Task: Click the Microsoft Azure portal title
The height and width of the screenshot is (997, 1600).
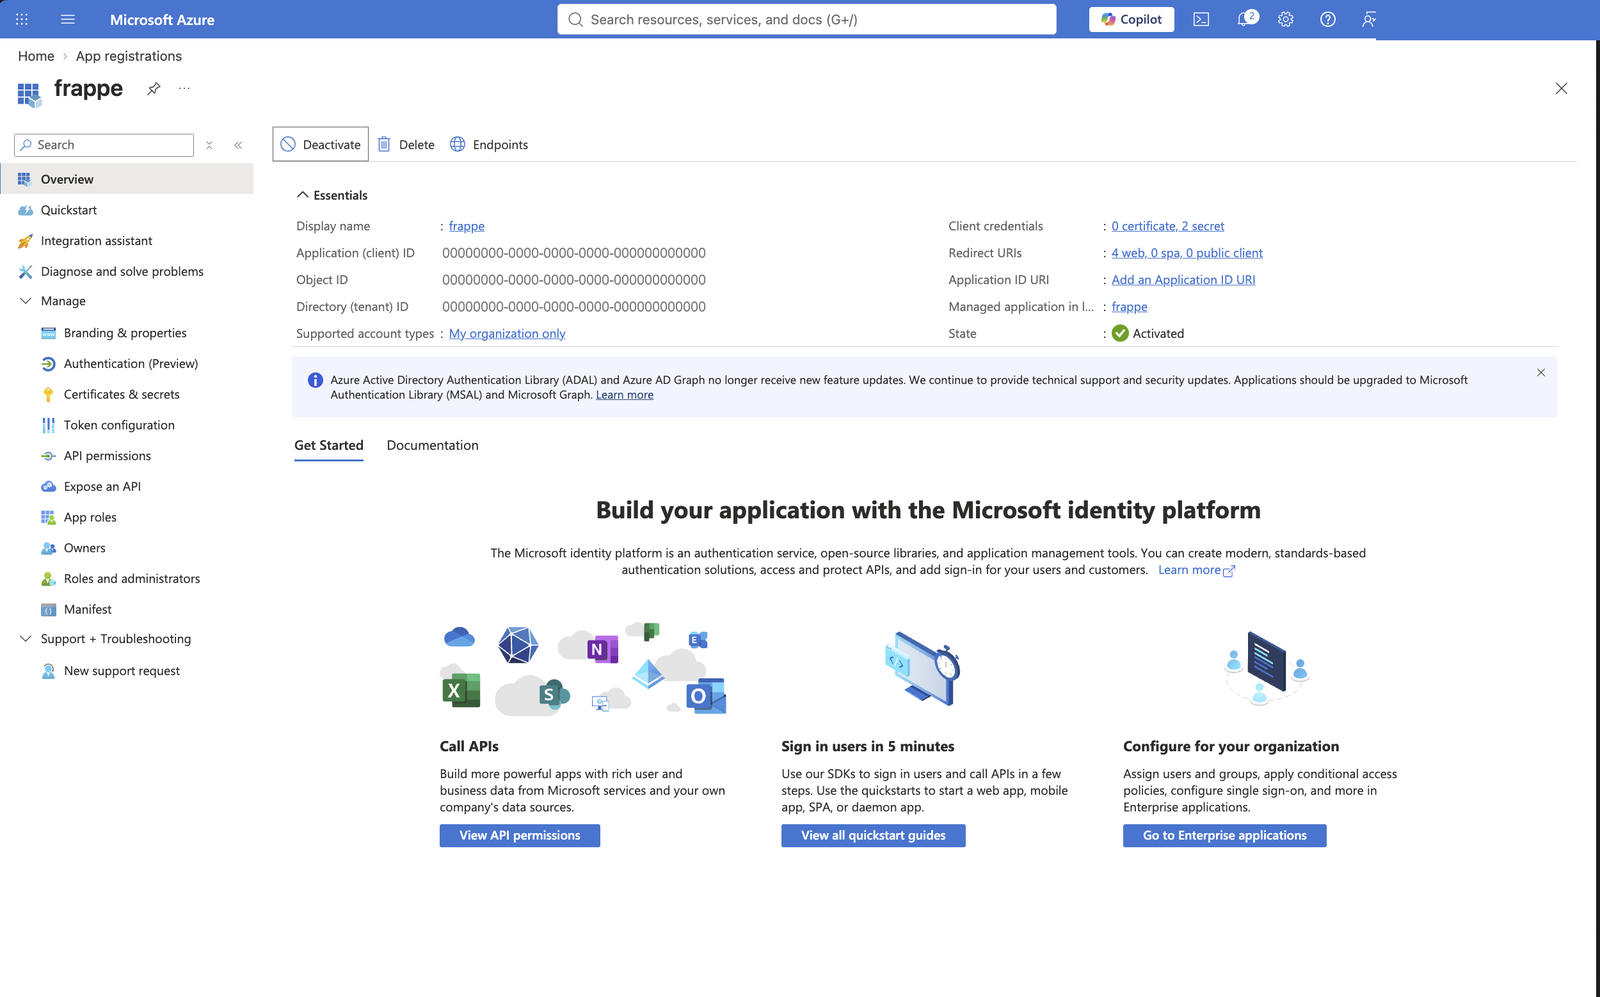Action: [162, 19]
